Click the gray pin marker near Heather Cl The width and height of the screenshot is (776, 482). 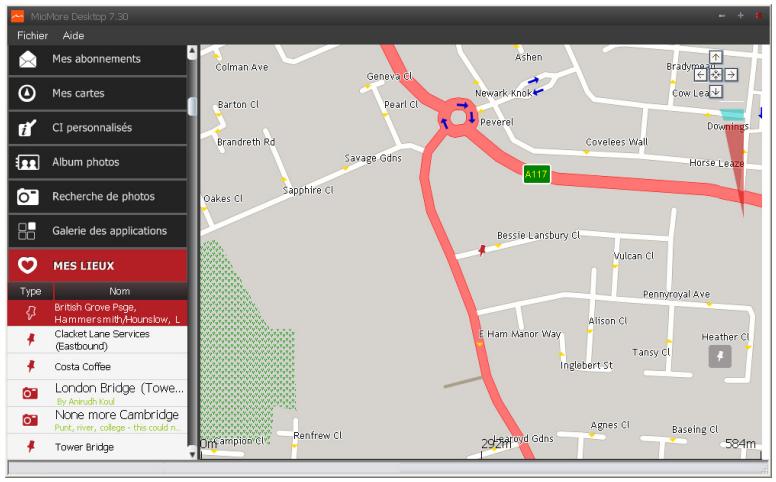coord(720,356)
